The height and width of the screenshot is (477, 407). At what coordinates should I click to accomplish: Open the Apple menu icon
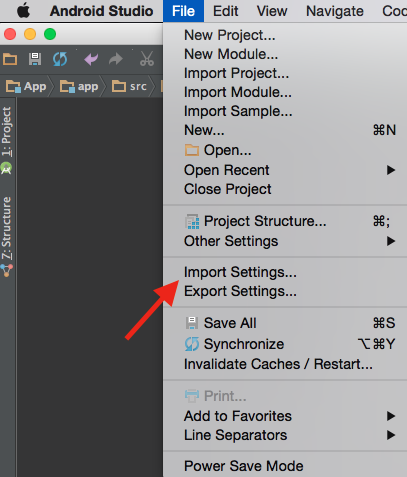click(x=24, y=11)
